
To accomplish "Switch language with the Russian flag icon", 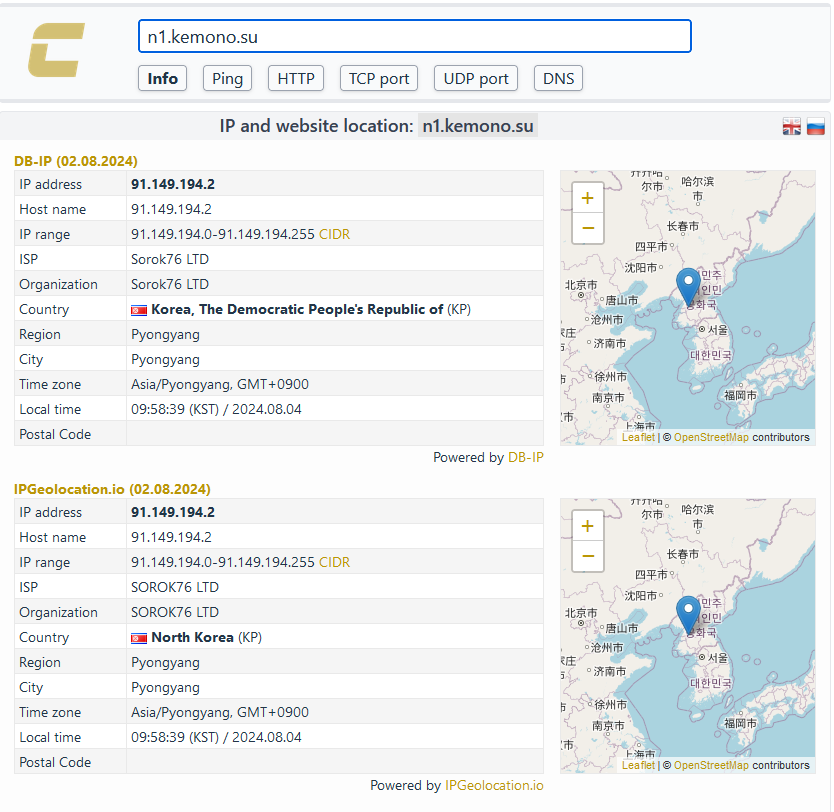I will 815,127.
